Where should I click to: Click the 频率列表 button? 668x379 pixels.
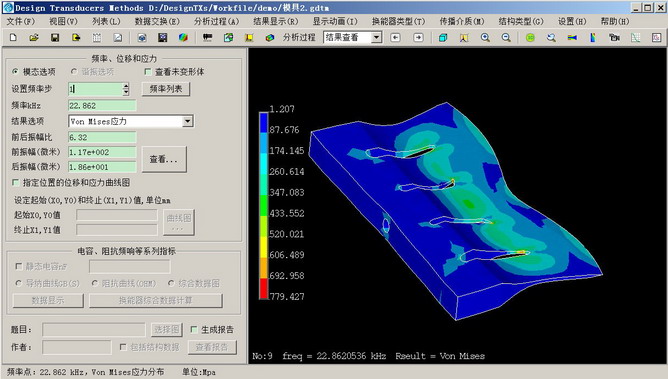166,89
